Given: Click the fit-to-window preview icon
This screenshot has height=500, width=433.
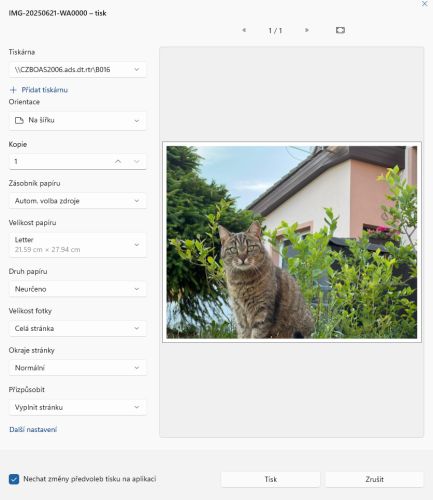Looking at the screenshot, I should pyautogui.click(x=340, y=30).
